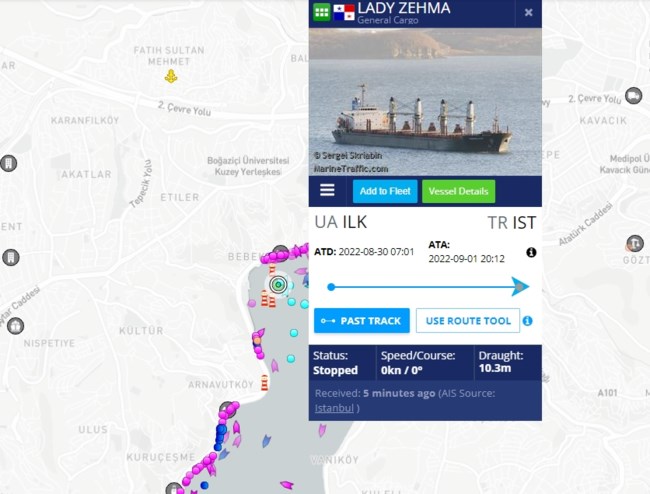Click the Panama flag icon
The height and width of the screenshot is (494, 650).
click(x=344, y=12)
